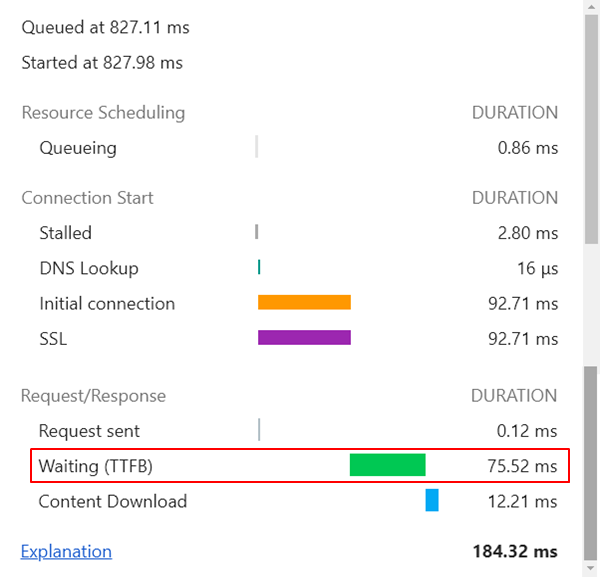Image resolution: width=600 pixels, height=577 pixels.
Task: Select the Waiting (TTFB) row label
Action: (96, 466)
